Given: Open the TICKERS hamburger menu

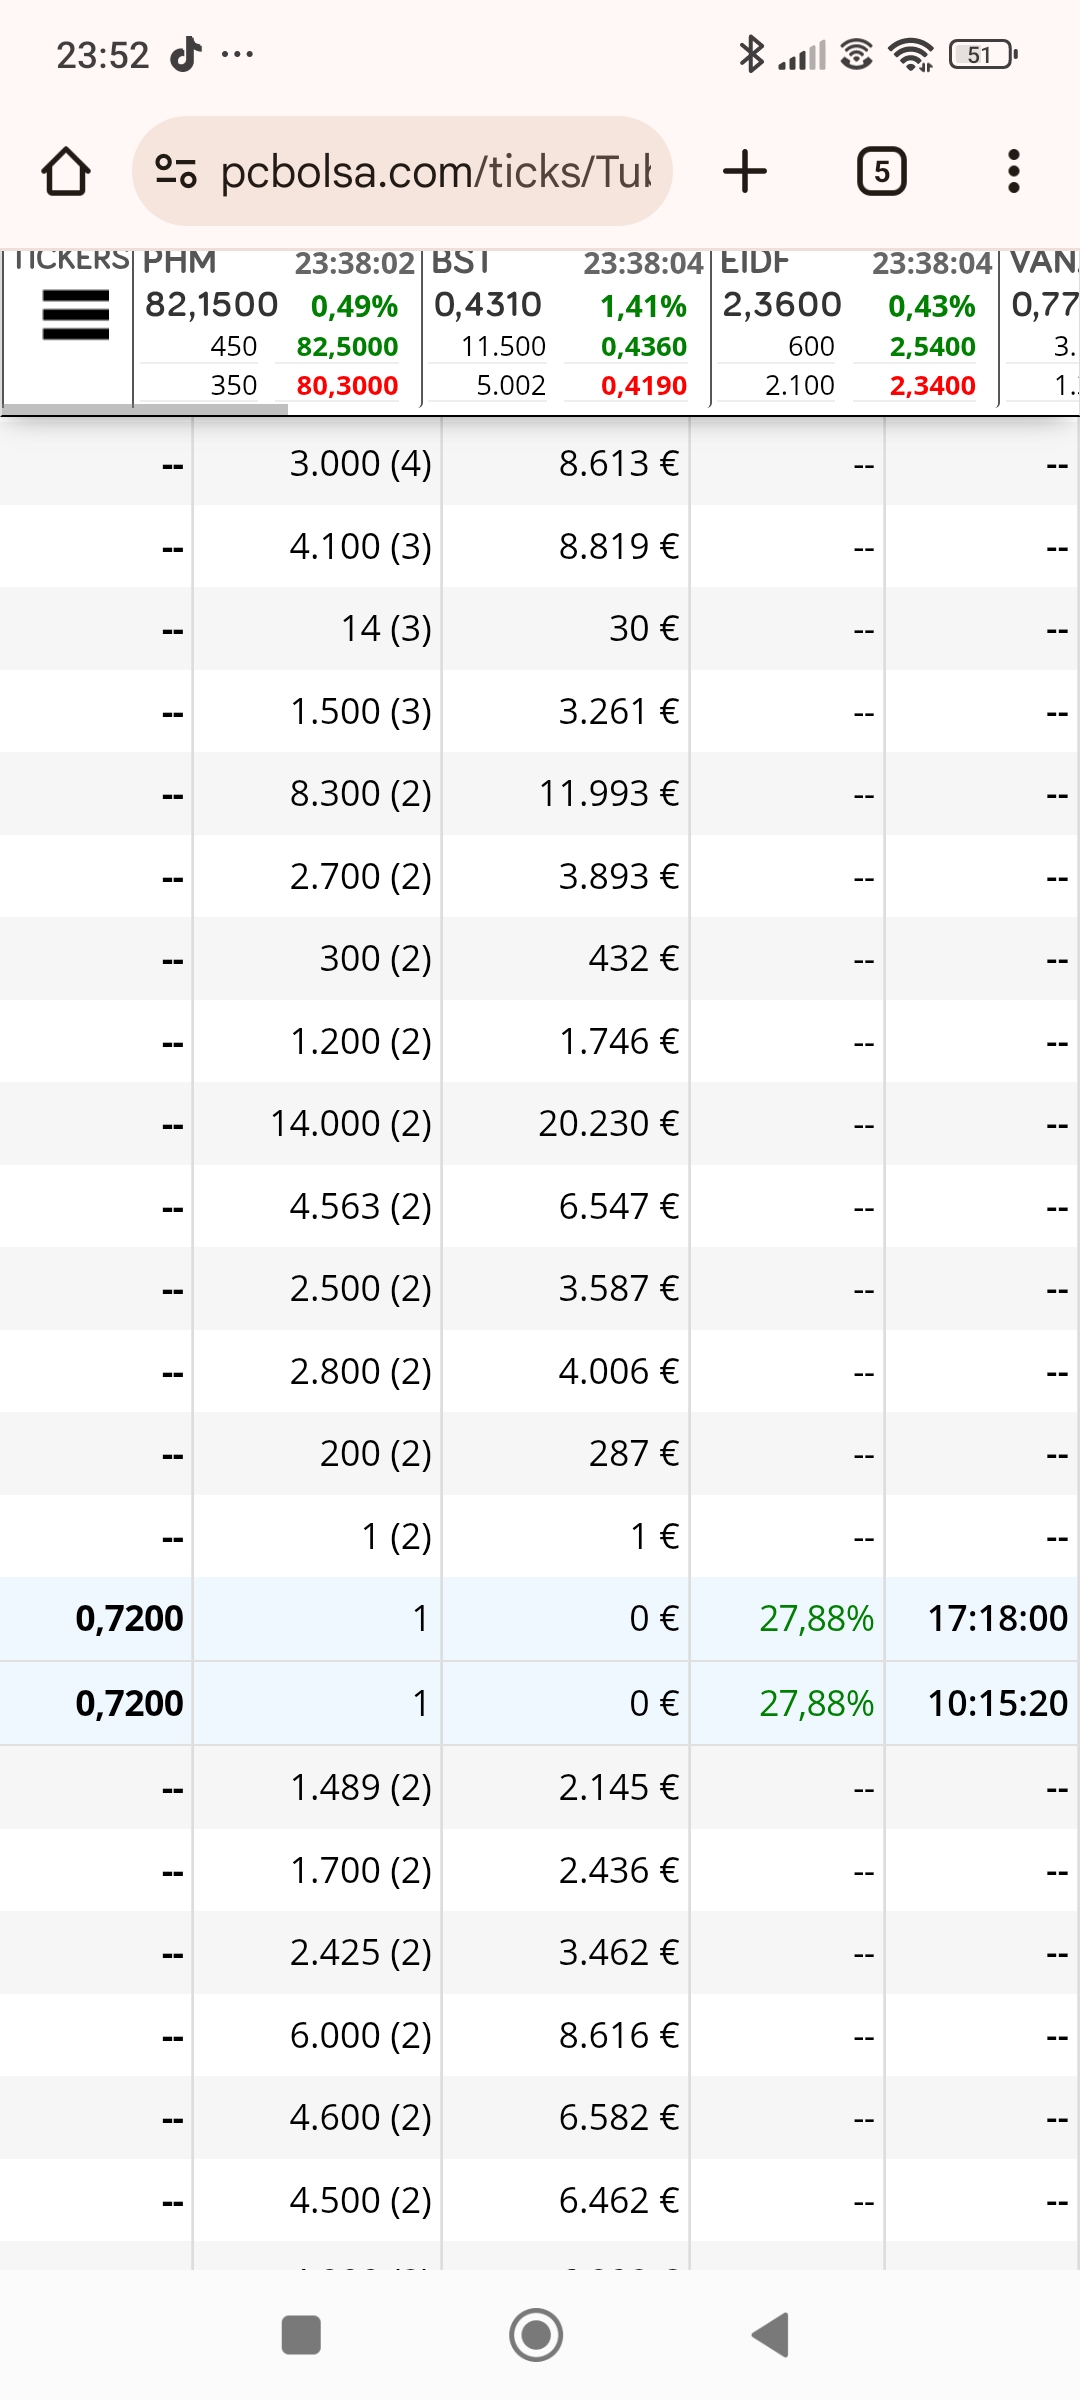Looking at the screenshot, I should (x=75, y=315).
